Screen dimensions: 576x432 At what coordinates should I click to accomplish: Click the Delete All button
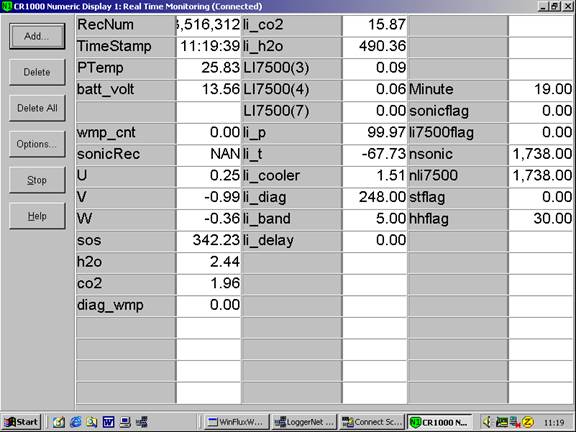[37, 108]
